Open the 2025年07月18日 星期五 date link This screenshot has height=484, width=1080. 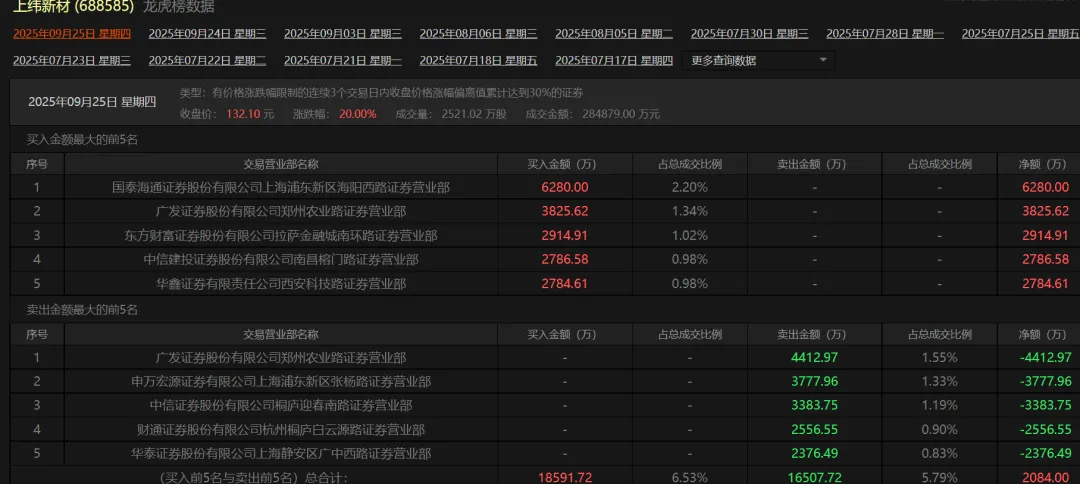[x=479, y=61]
